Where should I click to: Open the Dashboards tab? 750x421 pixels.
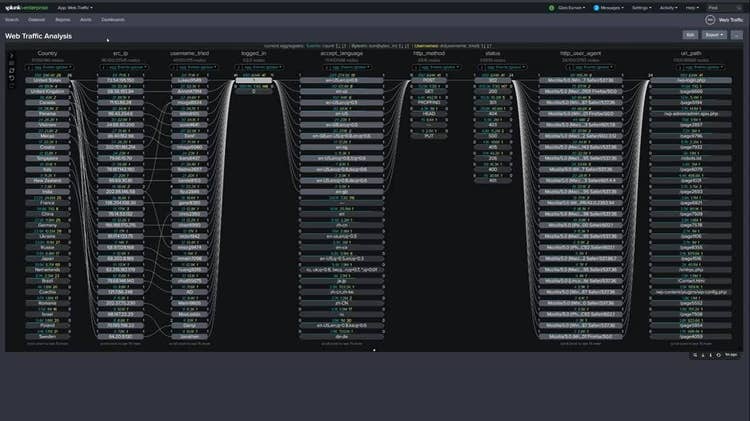(113, 19)
